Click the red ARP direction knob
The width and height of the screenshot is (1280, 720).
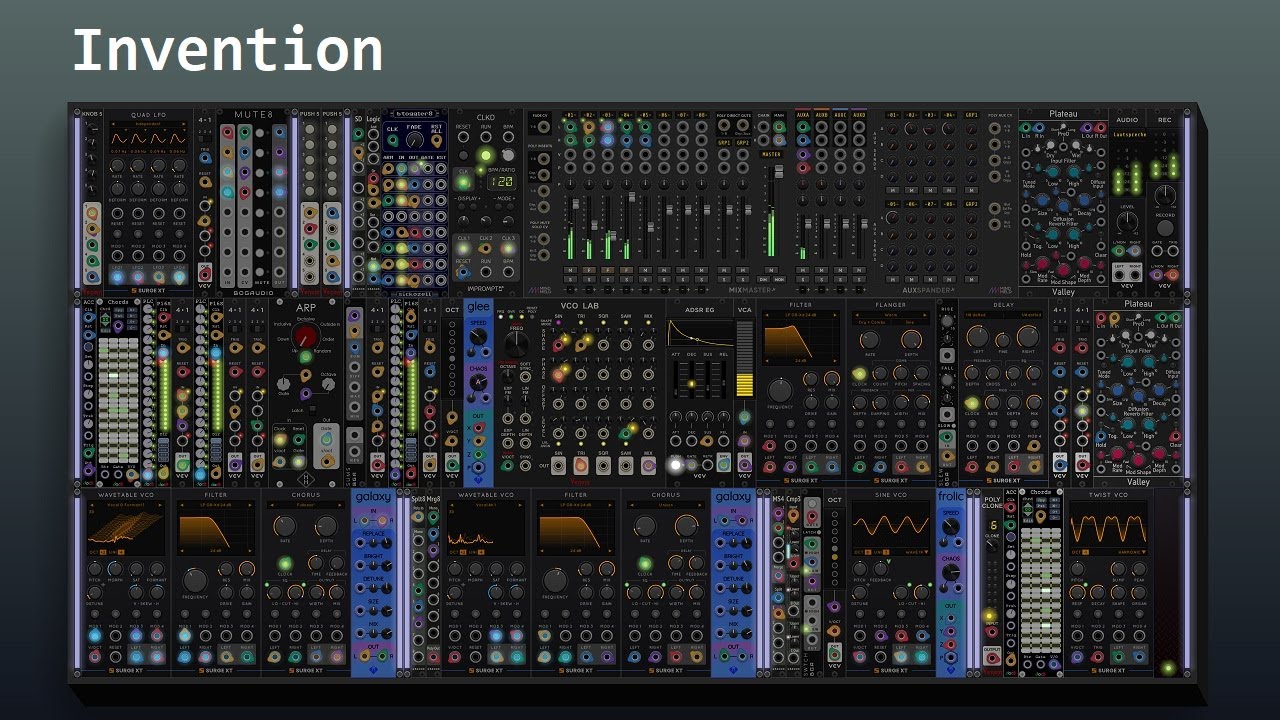(x=306, y=336)
